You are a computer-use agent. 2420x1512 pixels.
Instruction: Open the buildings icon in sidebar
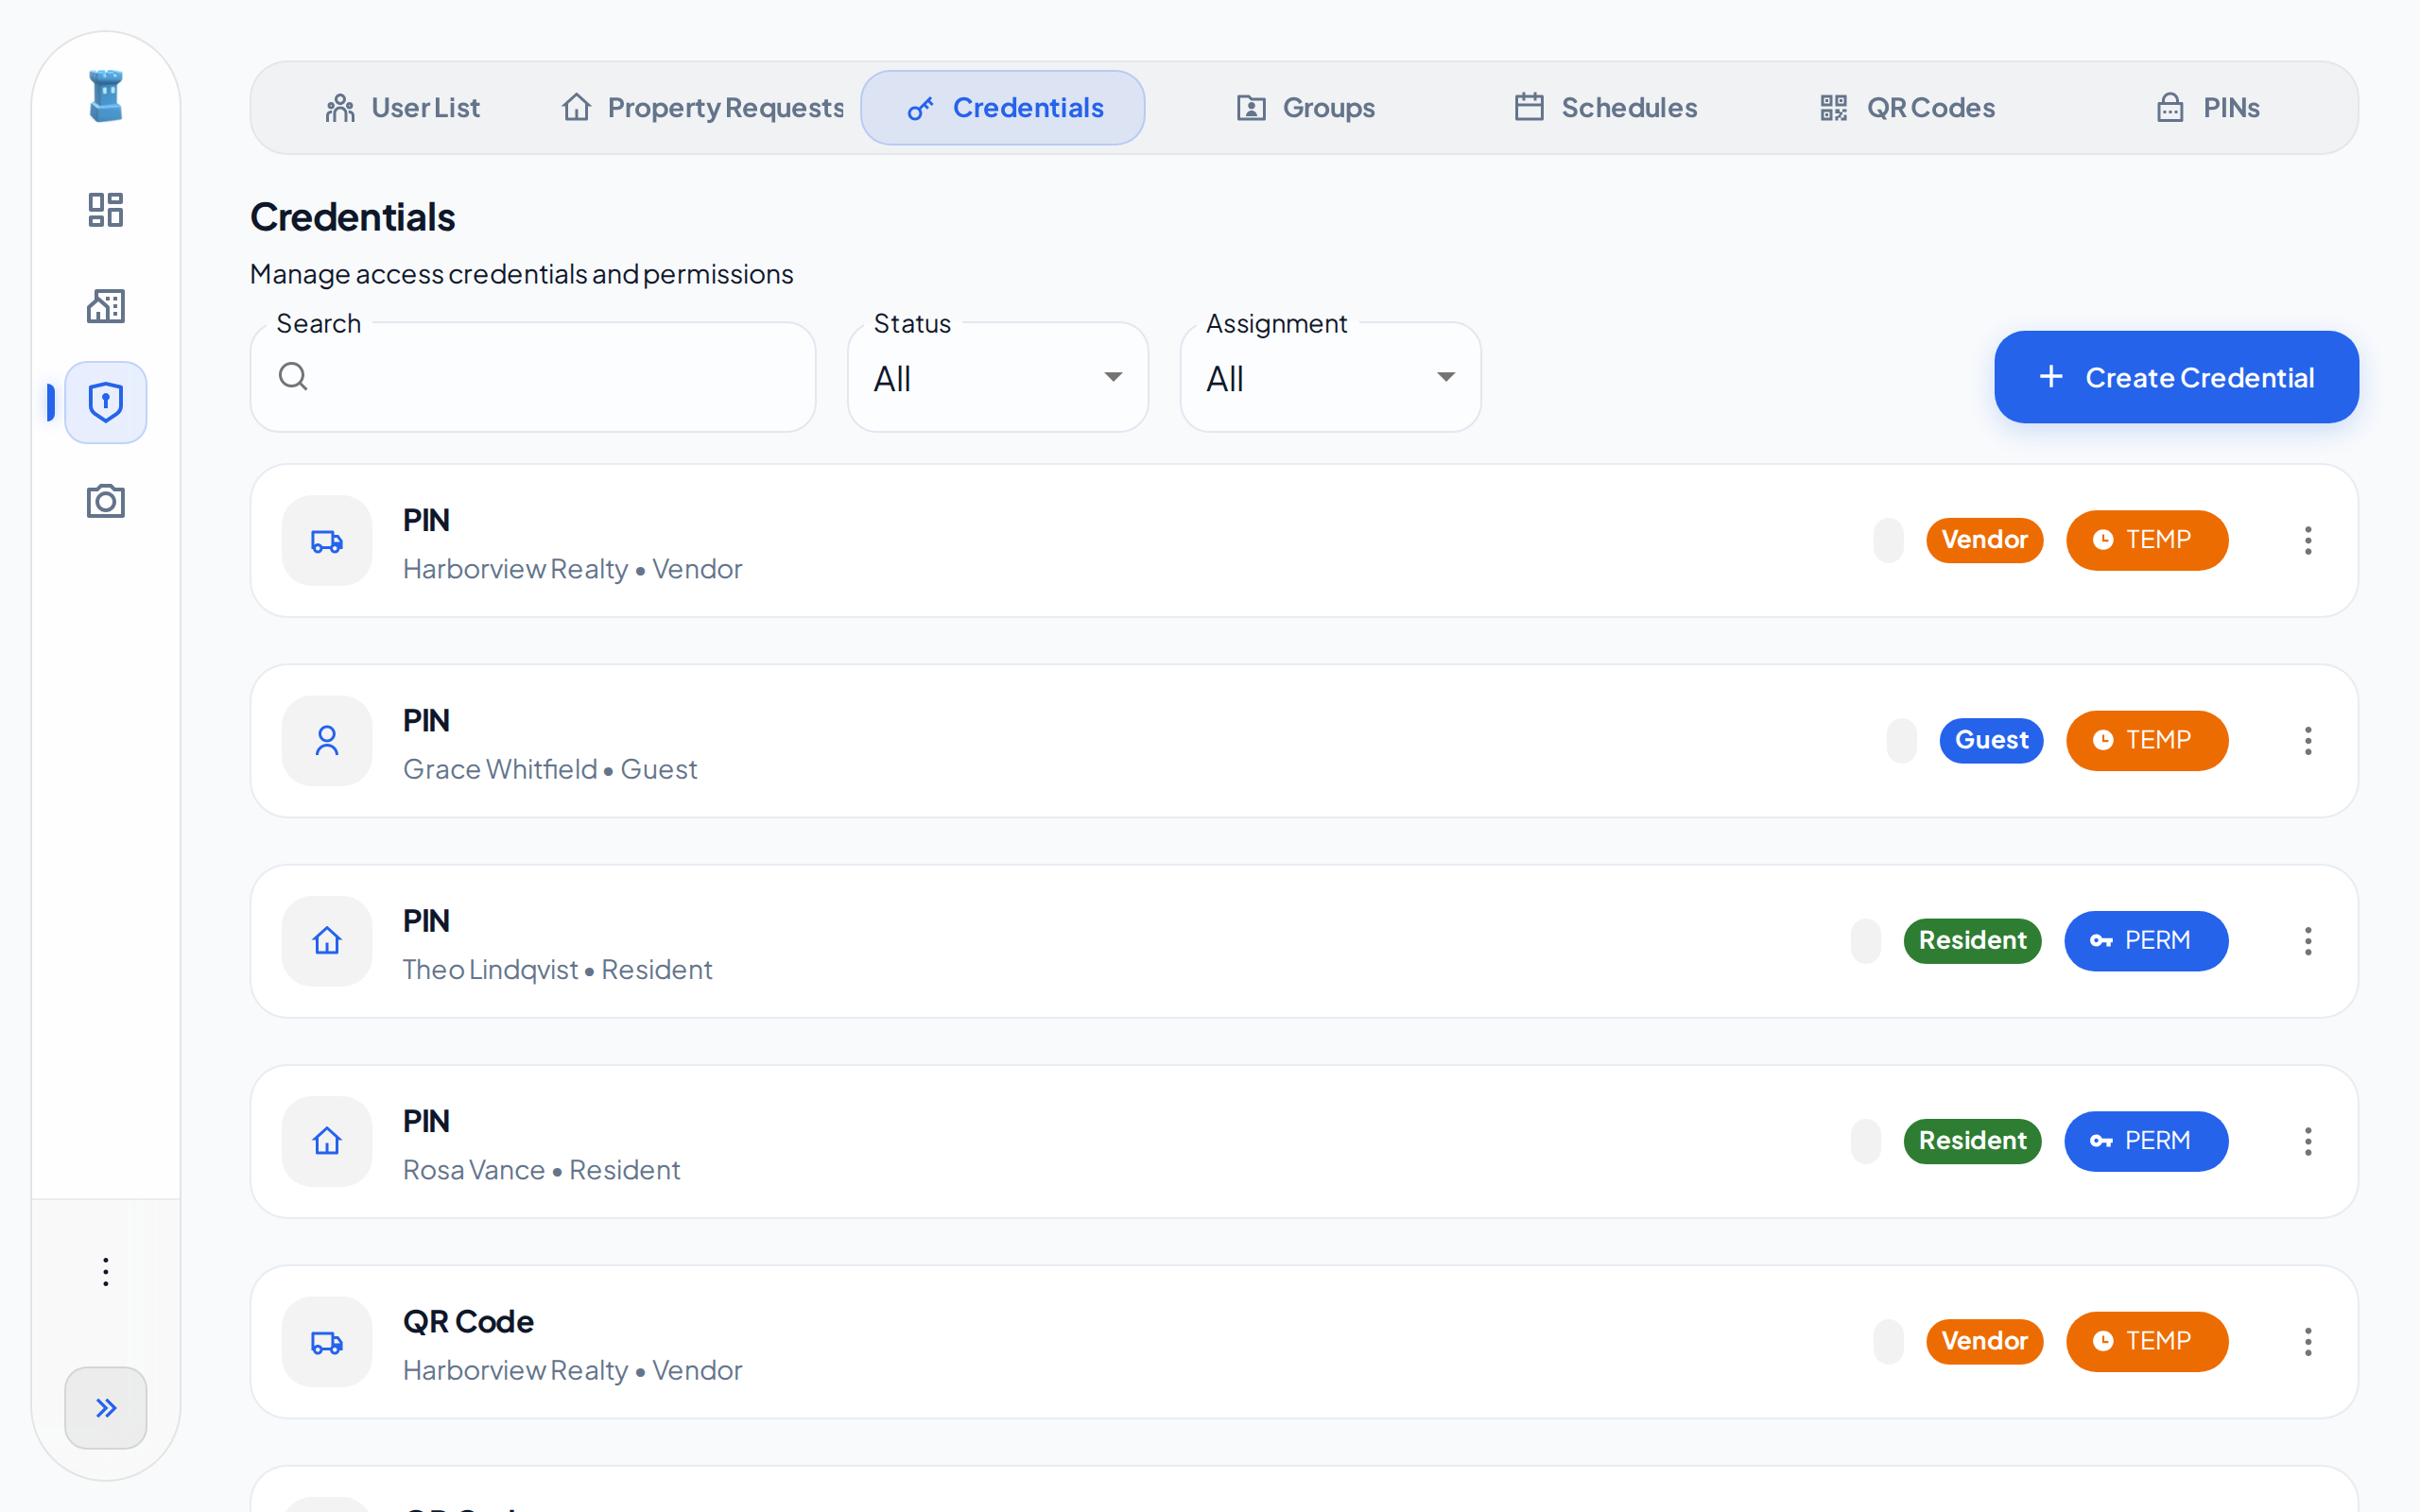pyautogui.click(x=106, y=306)
